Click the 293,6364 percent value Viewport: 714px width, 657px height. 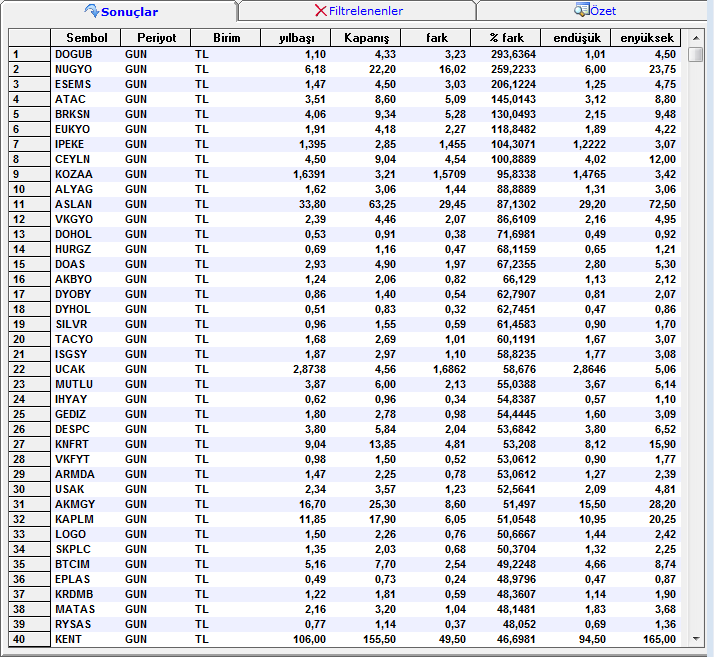[x=513, y=54]
